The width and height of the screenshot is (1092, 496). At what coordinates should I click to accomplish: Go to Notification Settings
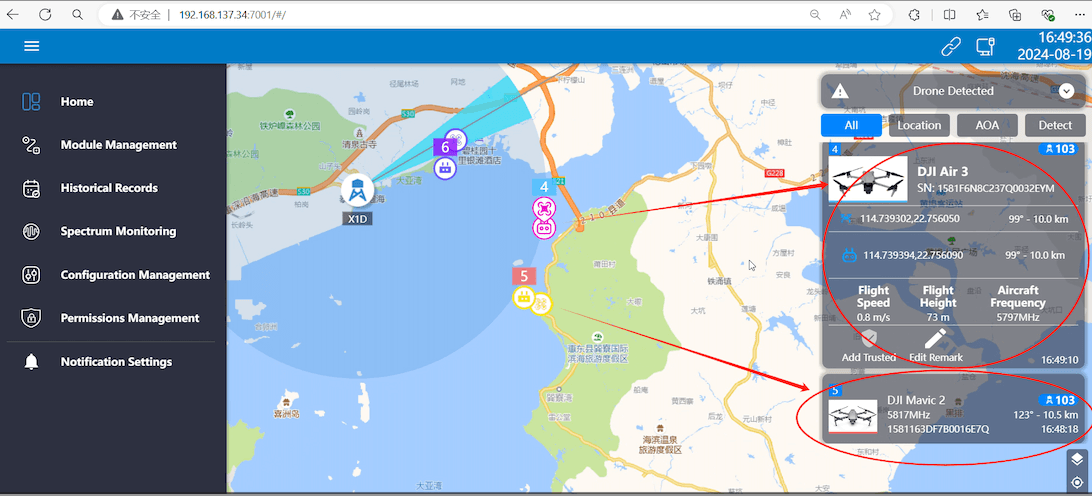pos(116,362)
